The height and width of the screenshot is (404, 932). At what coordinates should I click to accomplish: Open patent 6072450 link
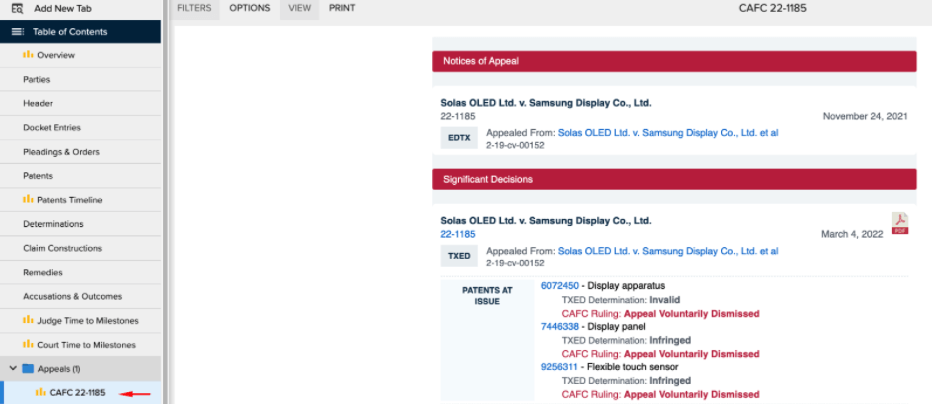[559, 286]
